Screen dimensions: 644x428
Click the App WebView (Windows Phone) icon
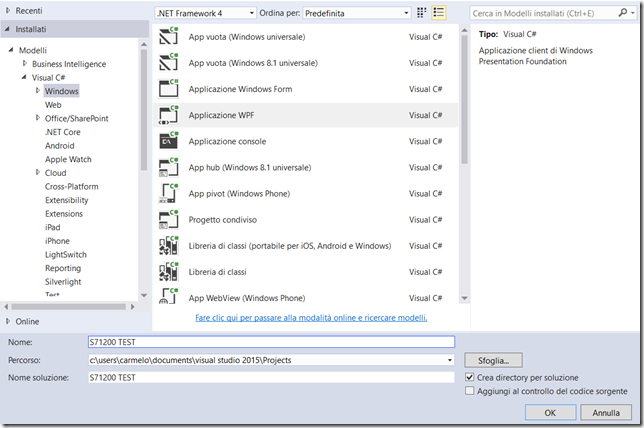(168, 296)
